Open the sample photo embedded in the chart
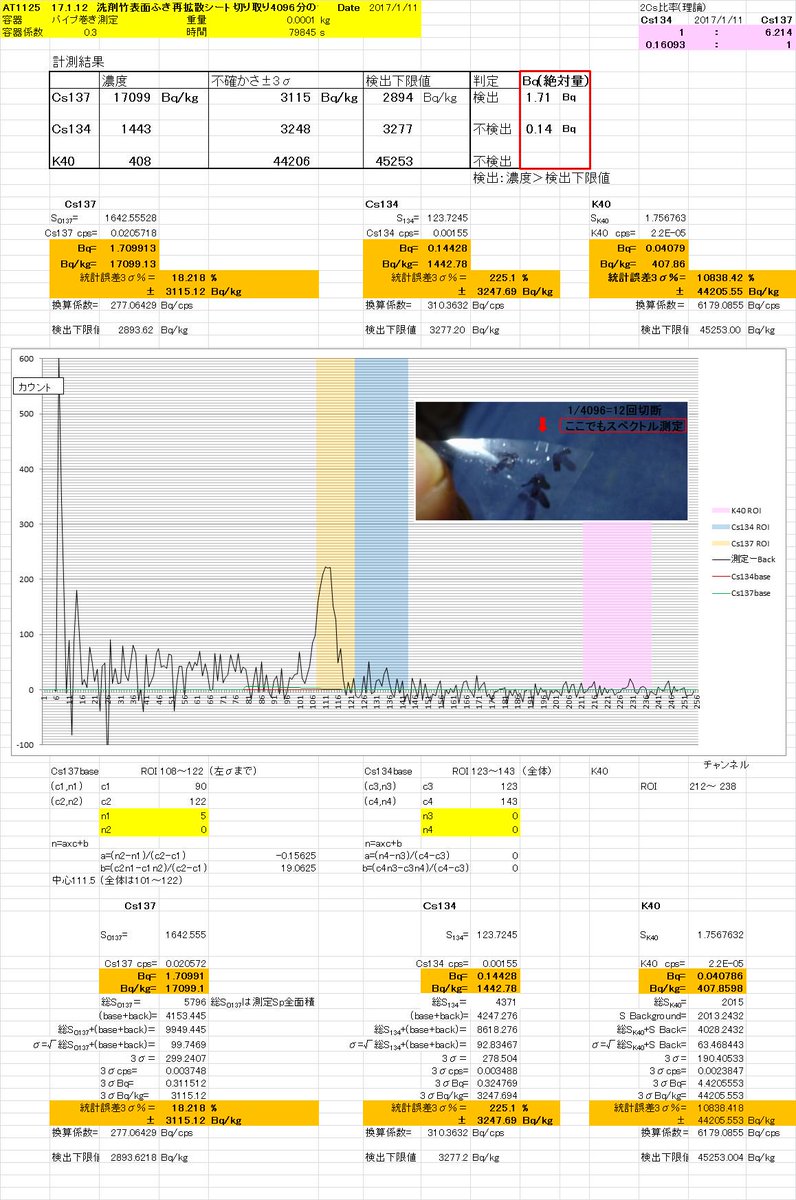Screen dimensions: 796x1200 (551, 460)
